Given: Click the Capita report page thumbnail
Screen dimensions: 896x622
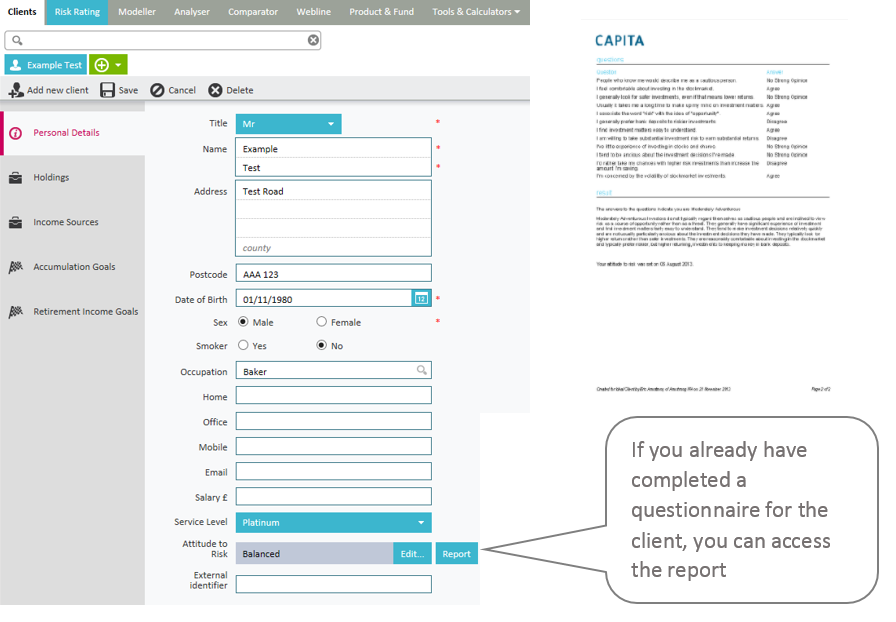Looking at the screenshot, I should pos(713,213).
